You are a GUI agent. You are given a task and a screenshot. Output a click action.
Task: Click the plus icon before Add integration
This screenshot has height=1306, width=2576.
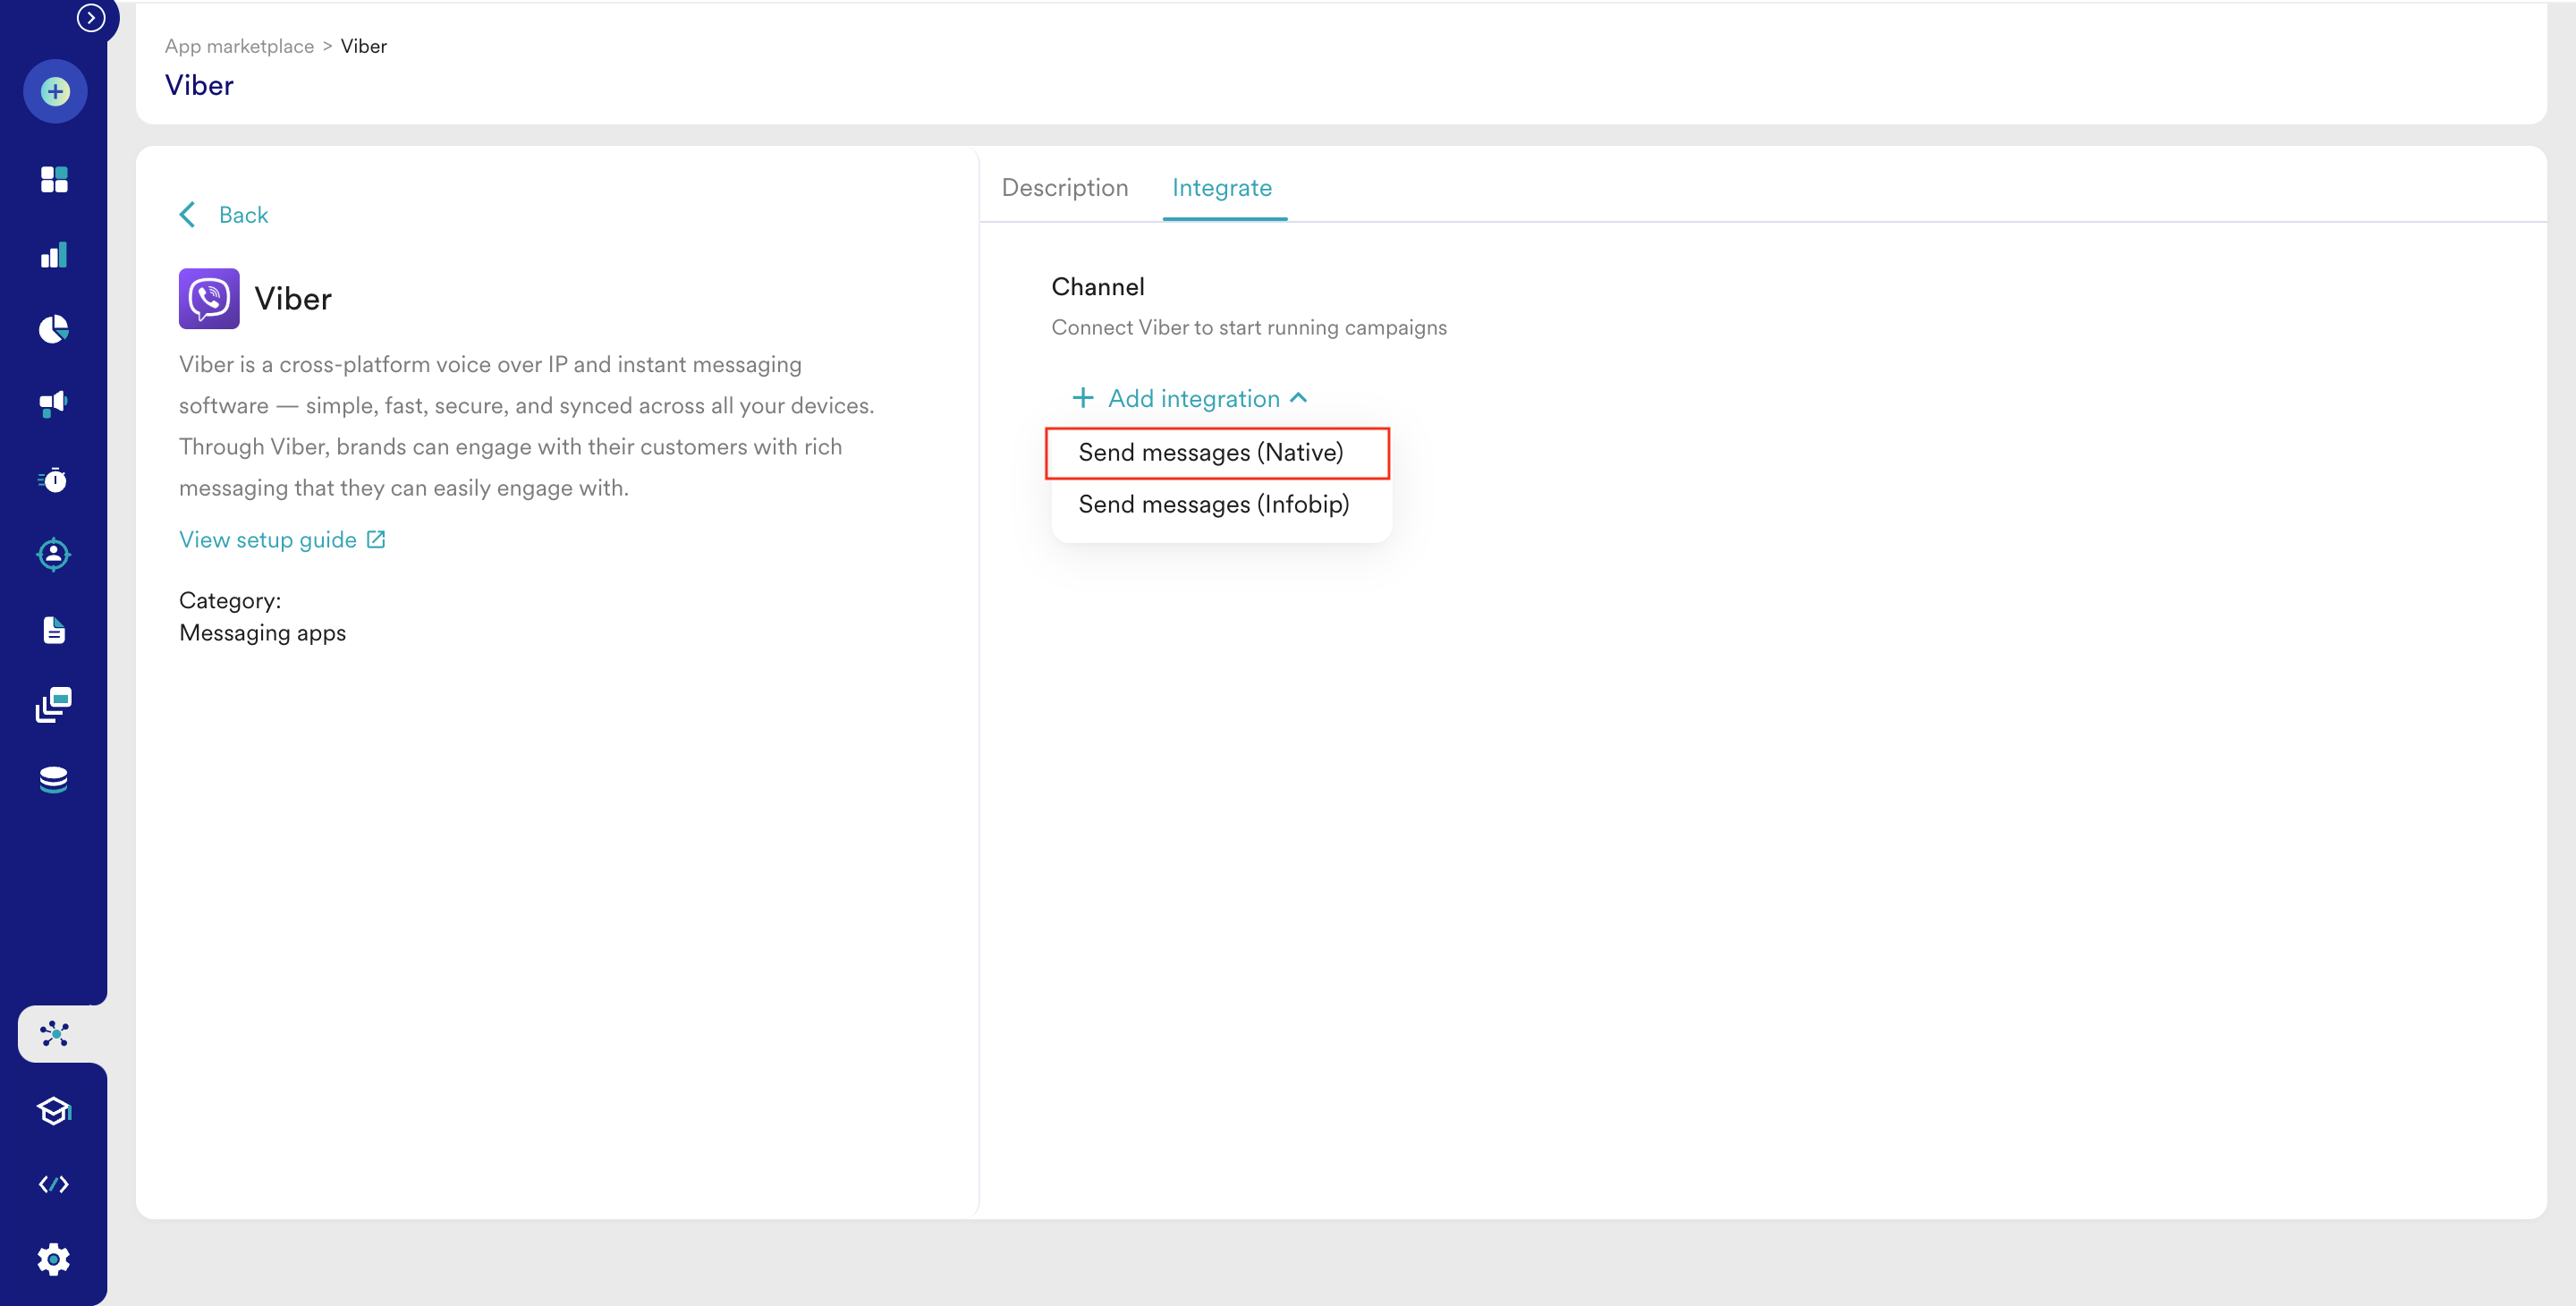click(1082, 399)
